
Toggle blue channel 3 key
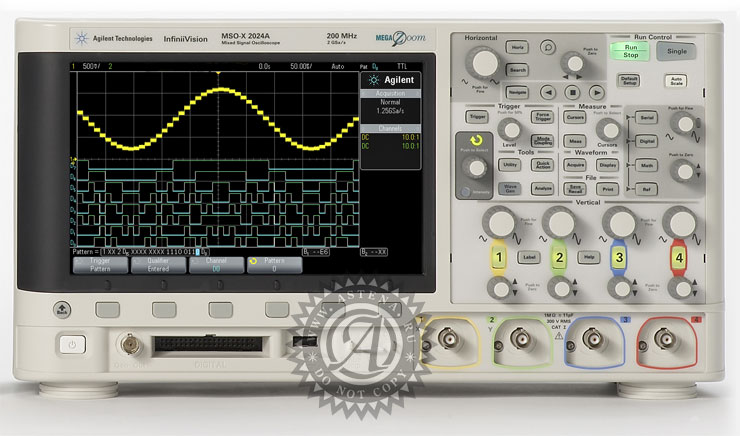[x=619, y=257]
